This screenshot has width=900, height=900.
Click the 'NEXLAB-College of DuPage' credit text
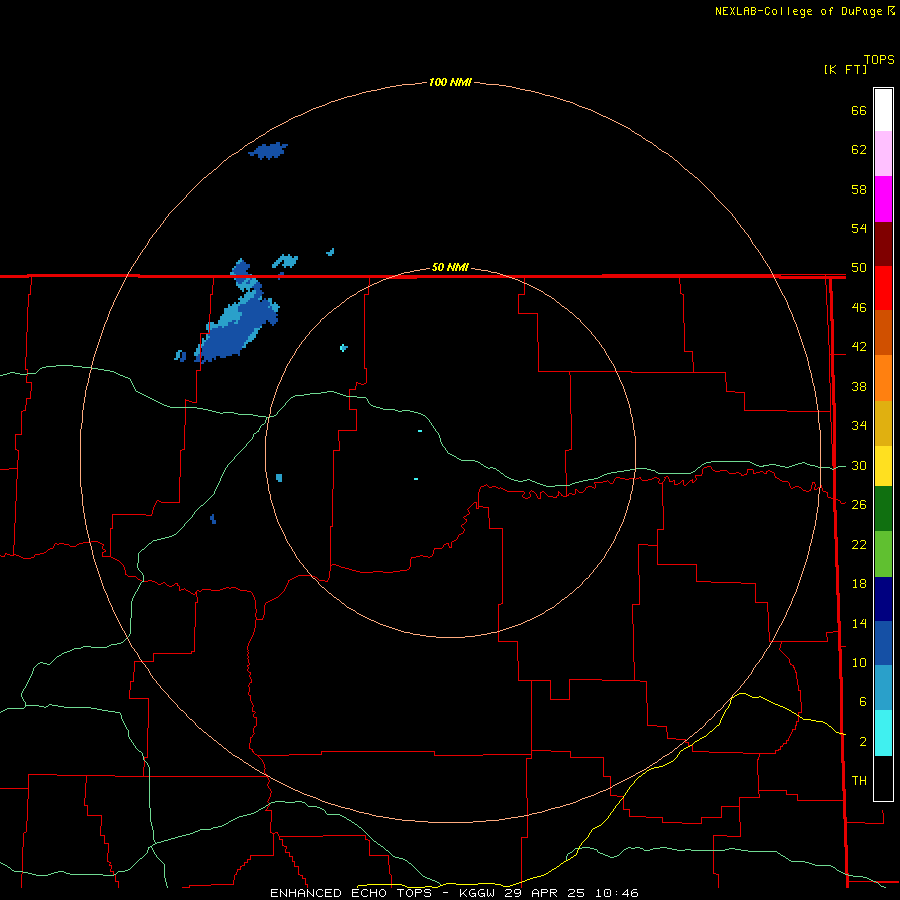pos(798,11)
